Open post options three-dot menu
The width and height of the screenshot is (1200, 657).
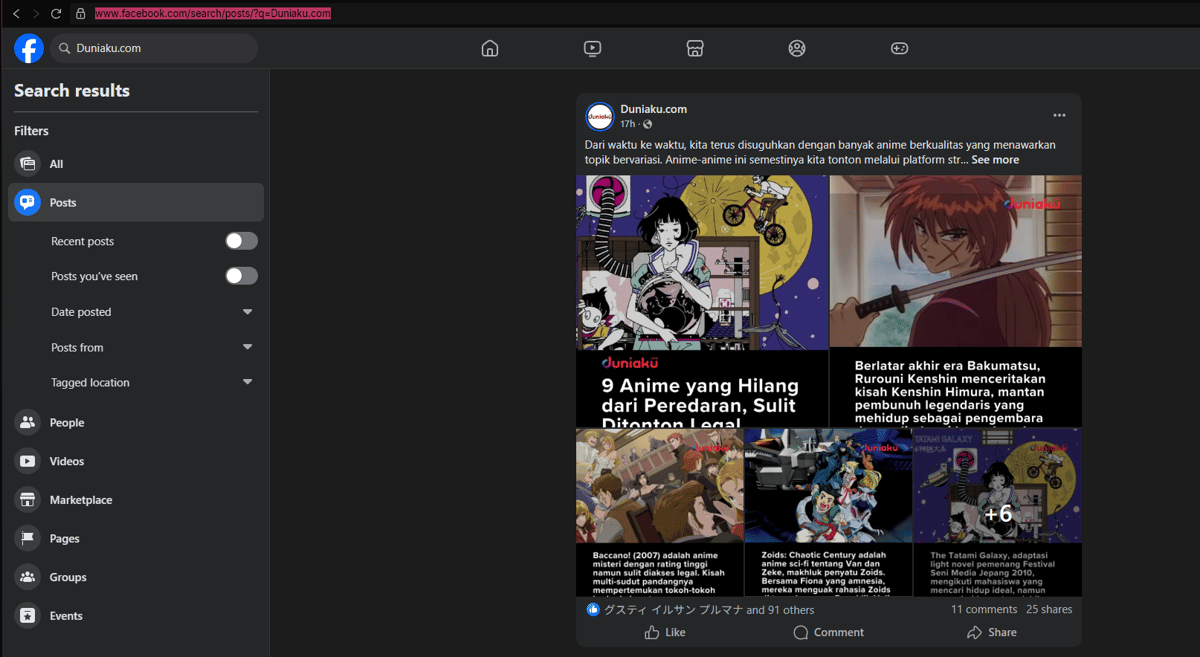1059,116
